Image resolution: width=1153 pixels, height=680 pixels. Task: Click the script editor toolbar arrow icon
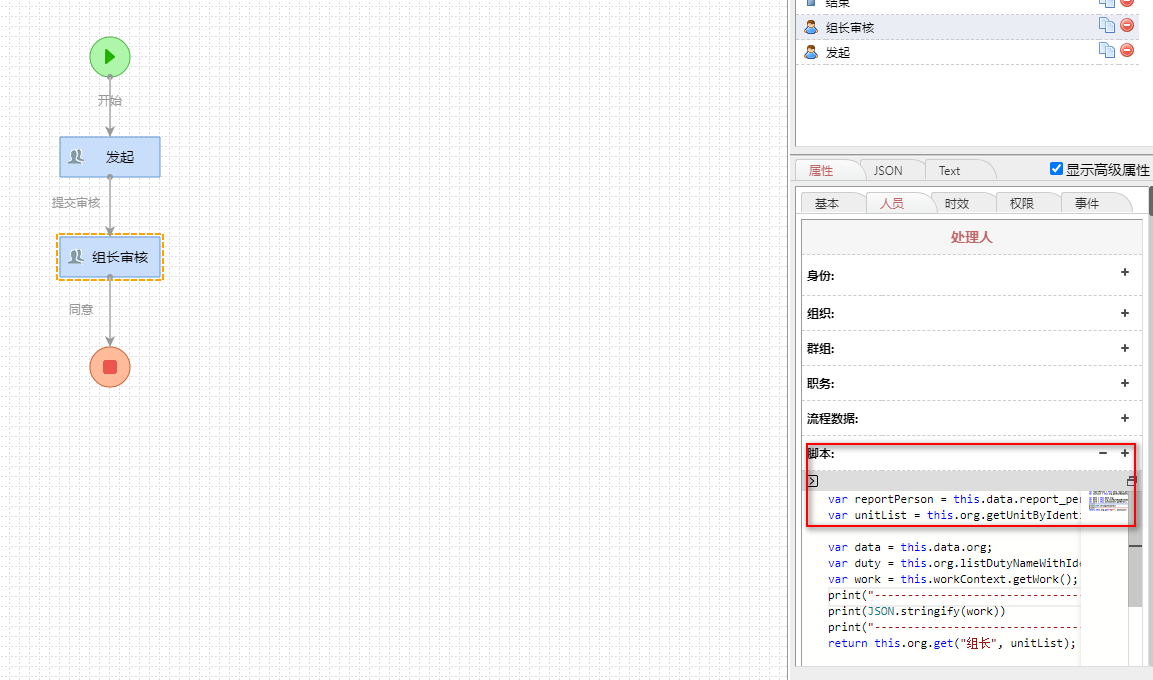[x=813, y=481]
